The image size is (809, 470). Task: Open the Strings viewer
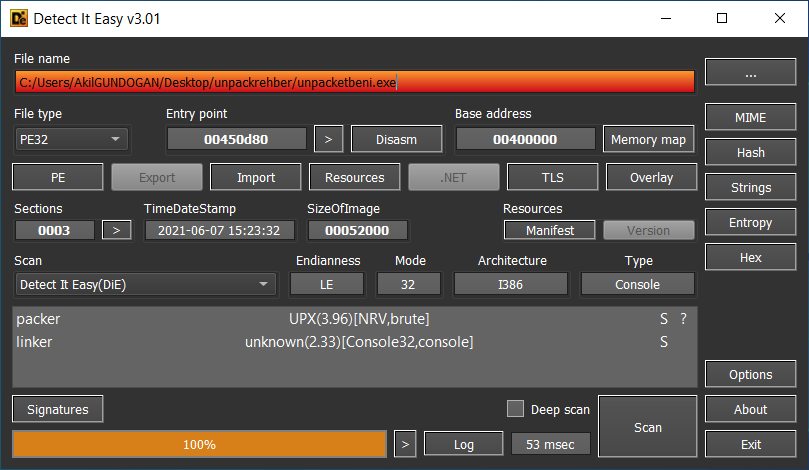point(750,187)
